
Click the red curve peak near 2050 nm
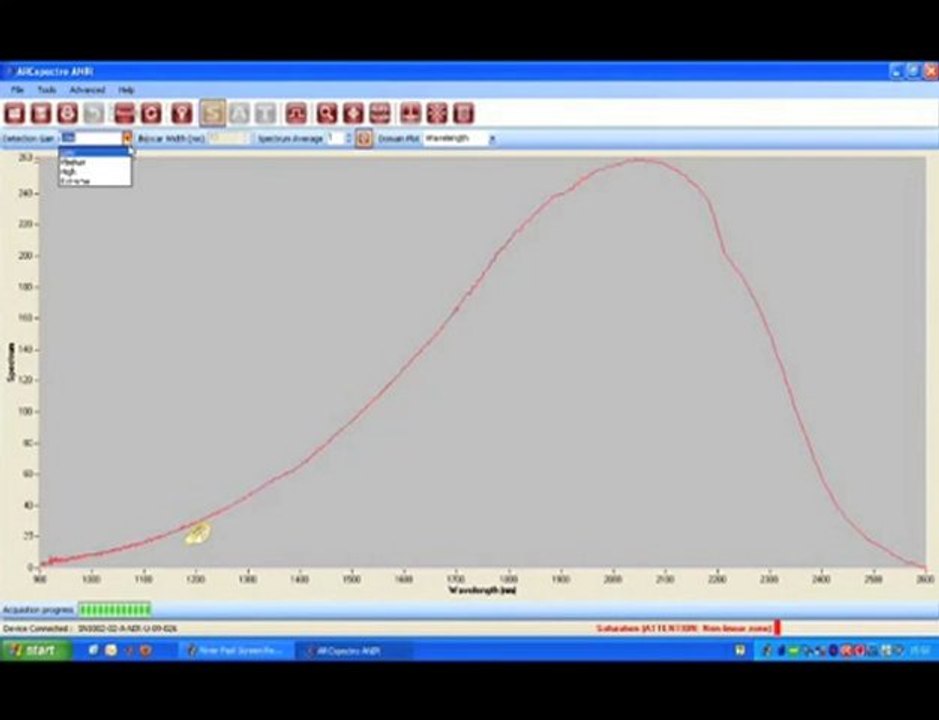(x=638, y=160)
